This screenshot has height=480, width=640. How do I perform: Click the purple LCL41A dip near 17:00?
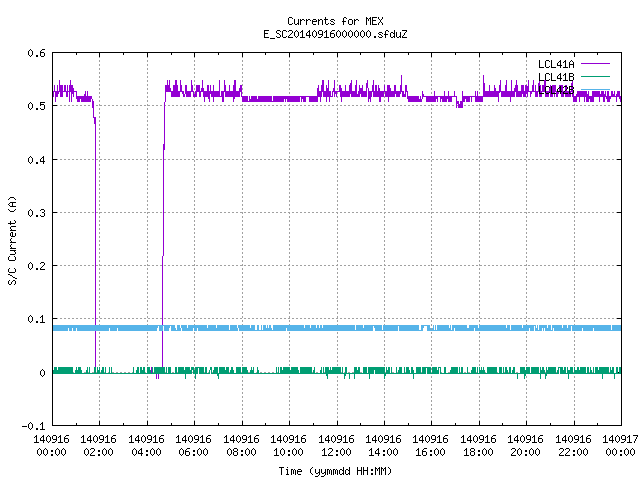[460, 103]
